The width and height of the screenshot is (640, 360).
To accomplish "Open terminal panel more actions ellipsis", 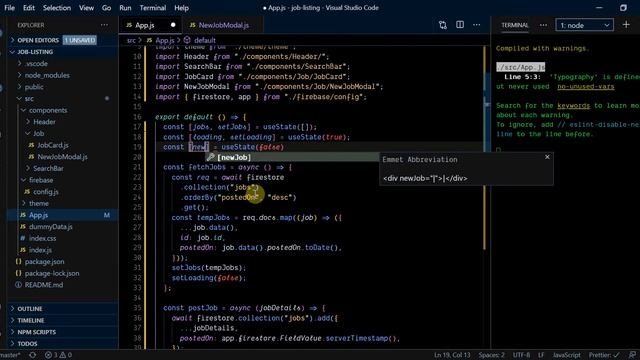I will tap(543, 25).
